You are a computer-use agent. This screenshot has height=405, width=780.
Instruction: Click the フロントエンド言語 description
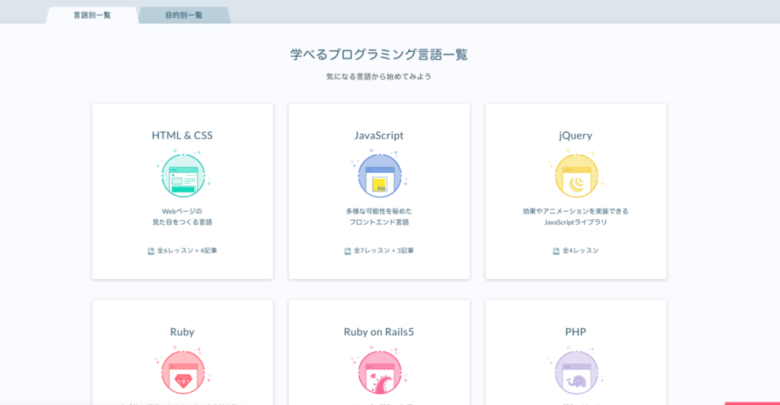[379, 222]
